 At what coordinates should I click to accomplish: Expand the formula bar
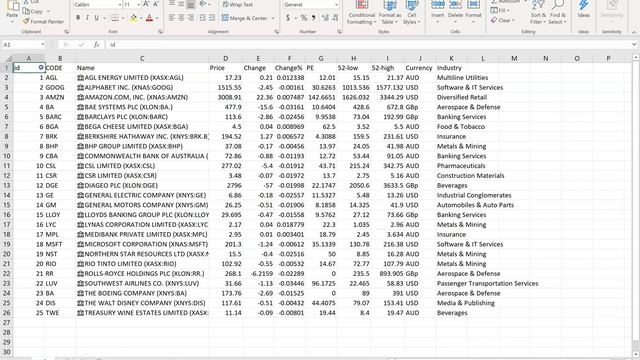point(634,44)
